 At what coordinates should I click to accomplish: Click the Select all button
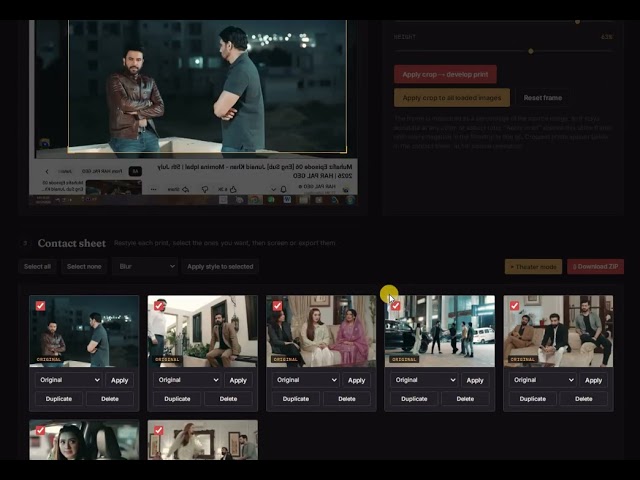[x=37, y=267]
